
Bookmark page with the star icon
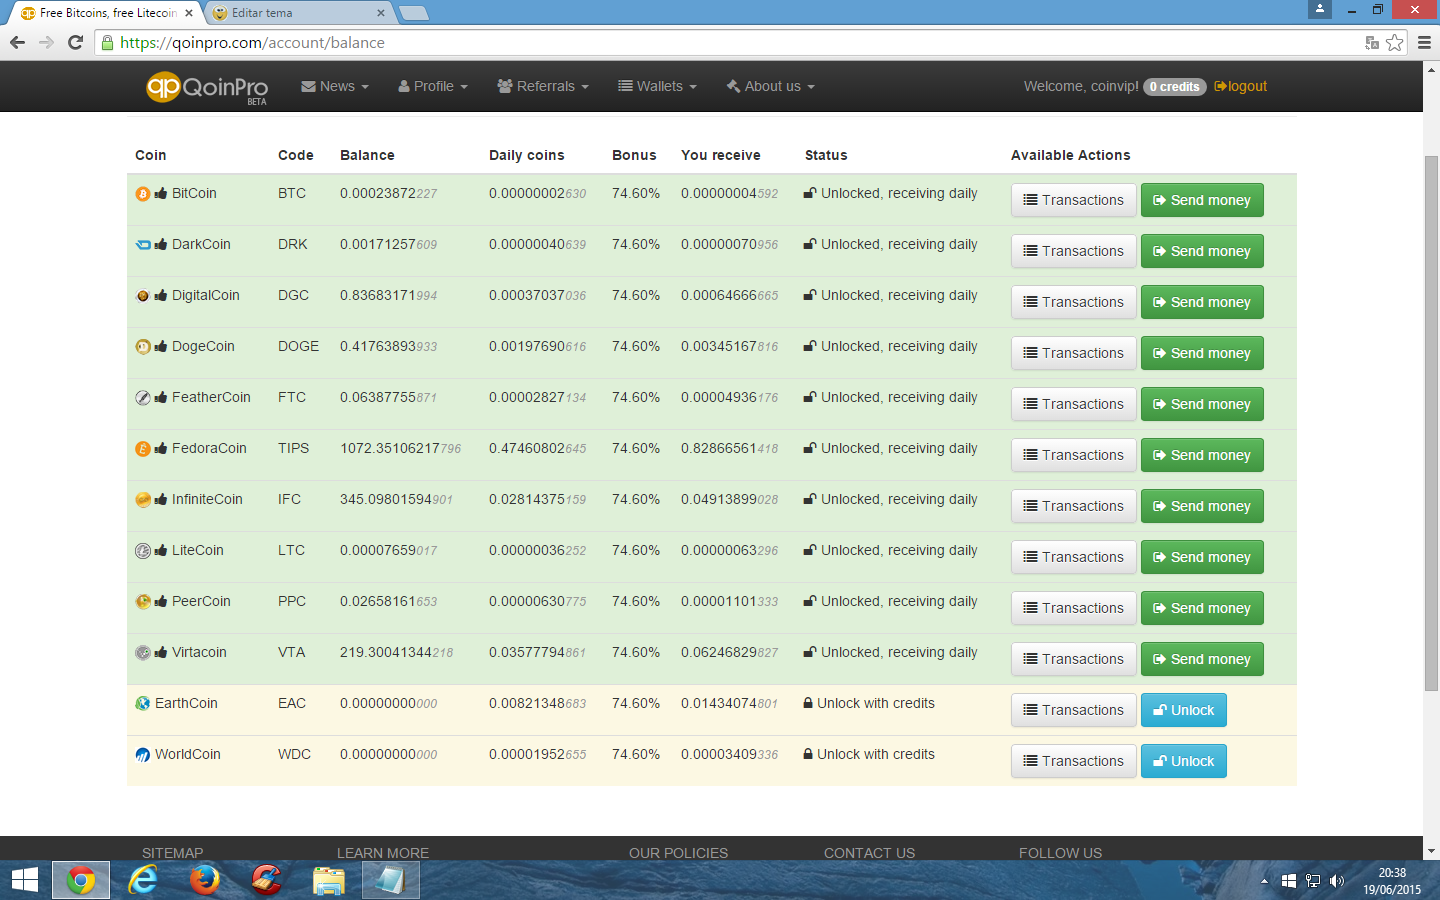tap(1395, 42)
